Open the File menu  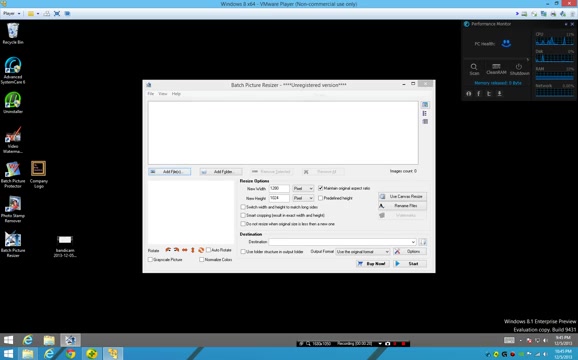(x=151, y=94)
